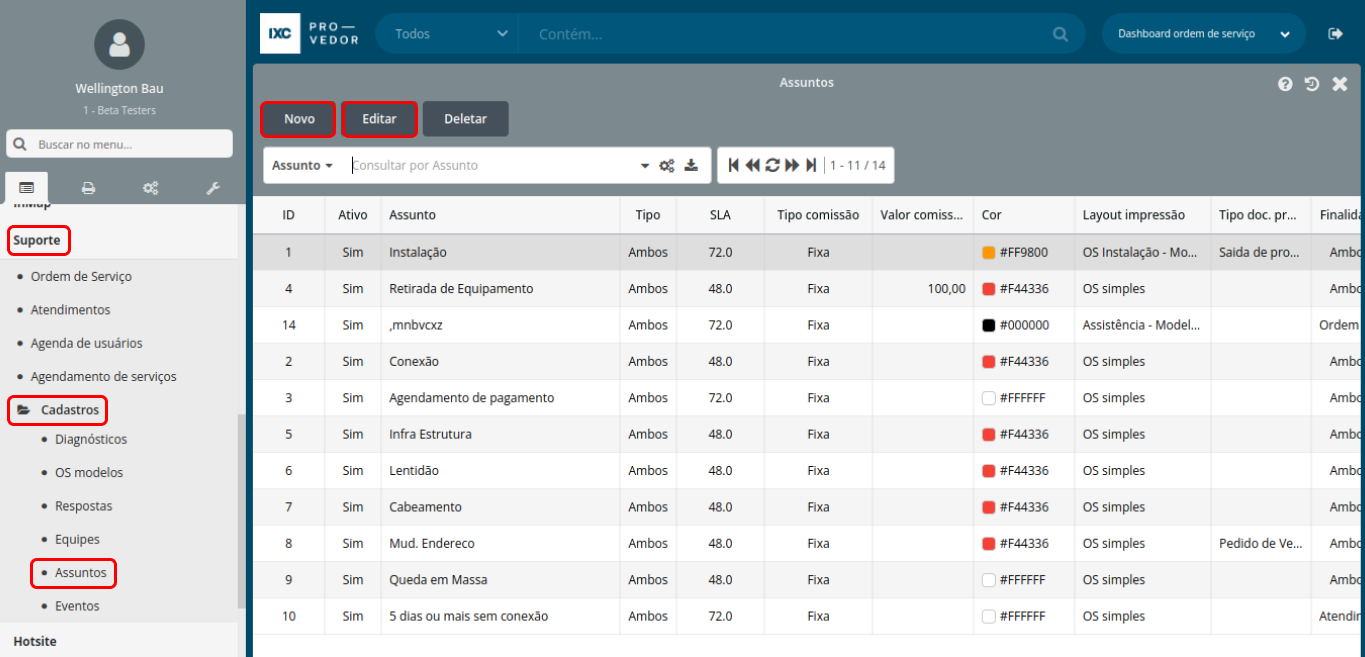
Task: Open Atendimentos menu item
Action: point(71,310)
